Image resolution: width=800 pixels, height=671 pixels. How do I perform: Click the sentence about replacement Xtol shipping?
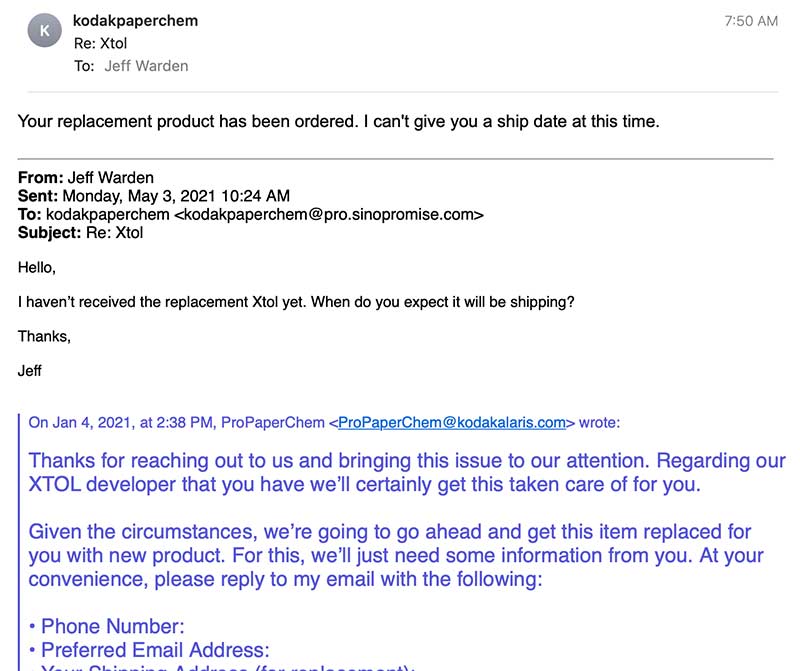click(296, 302)
